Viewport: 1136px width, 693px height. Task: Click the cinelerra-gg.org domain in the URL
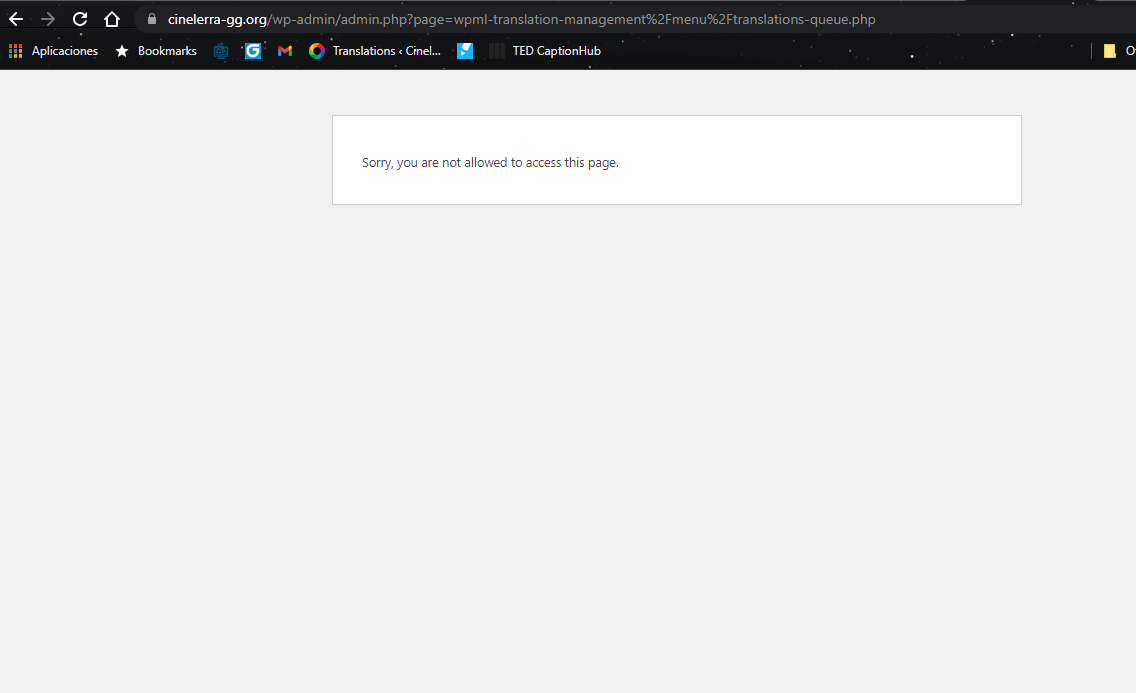pyautogui.click(x=217, y=19)
